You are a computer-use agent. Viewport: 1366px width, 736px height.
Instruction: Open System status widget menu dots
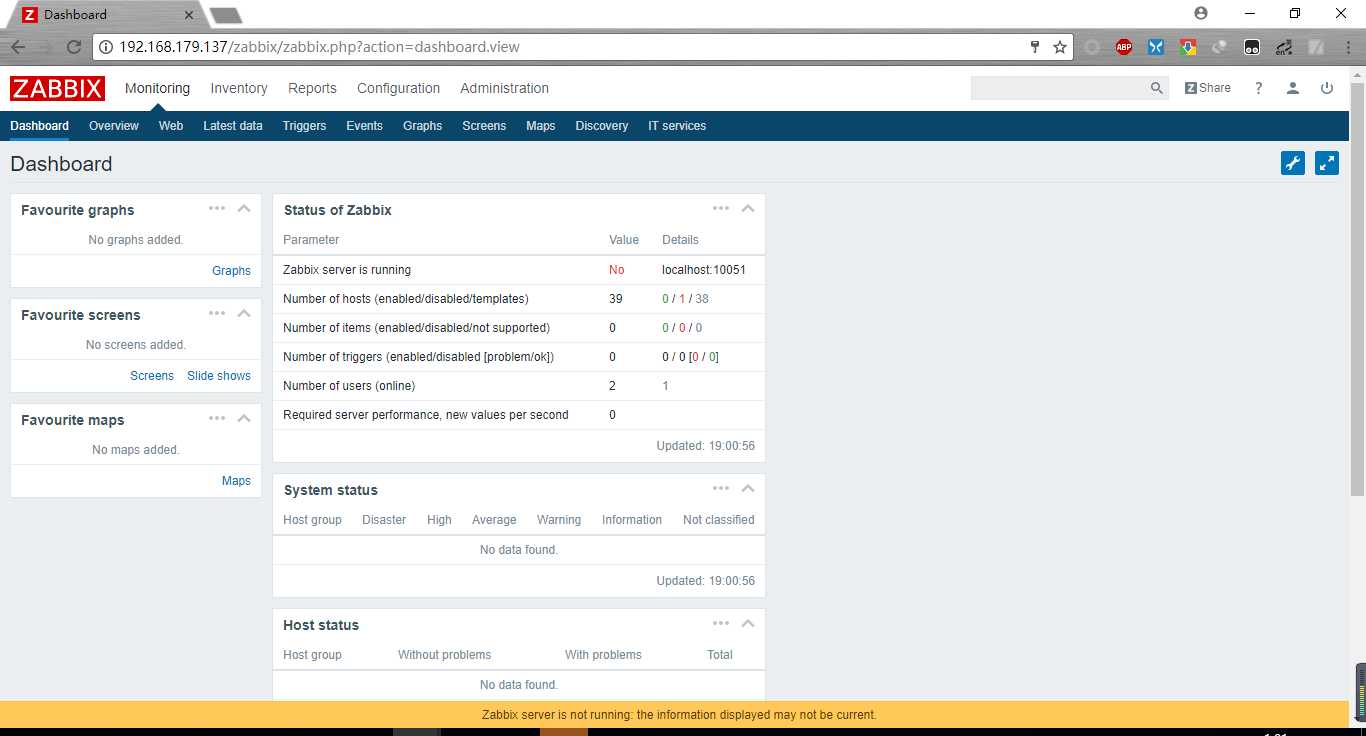pyautogui.click(x=721, y=488)
